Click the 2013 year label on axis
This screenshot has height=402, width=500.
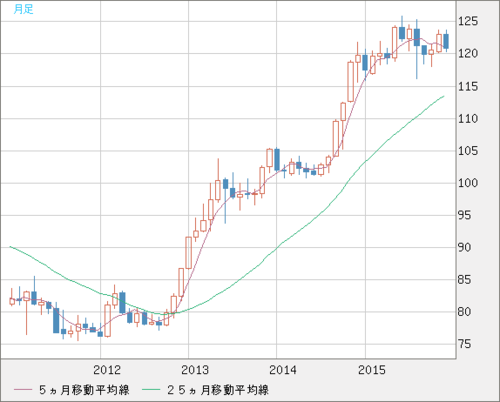pyautogui.click(x=195, y=370)
